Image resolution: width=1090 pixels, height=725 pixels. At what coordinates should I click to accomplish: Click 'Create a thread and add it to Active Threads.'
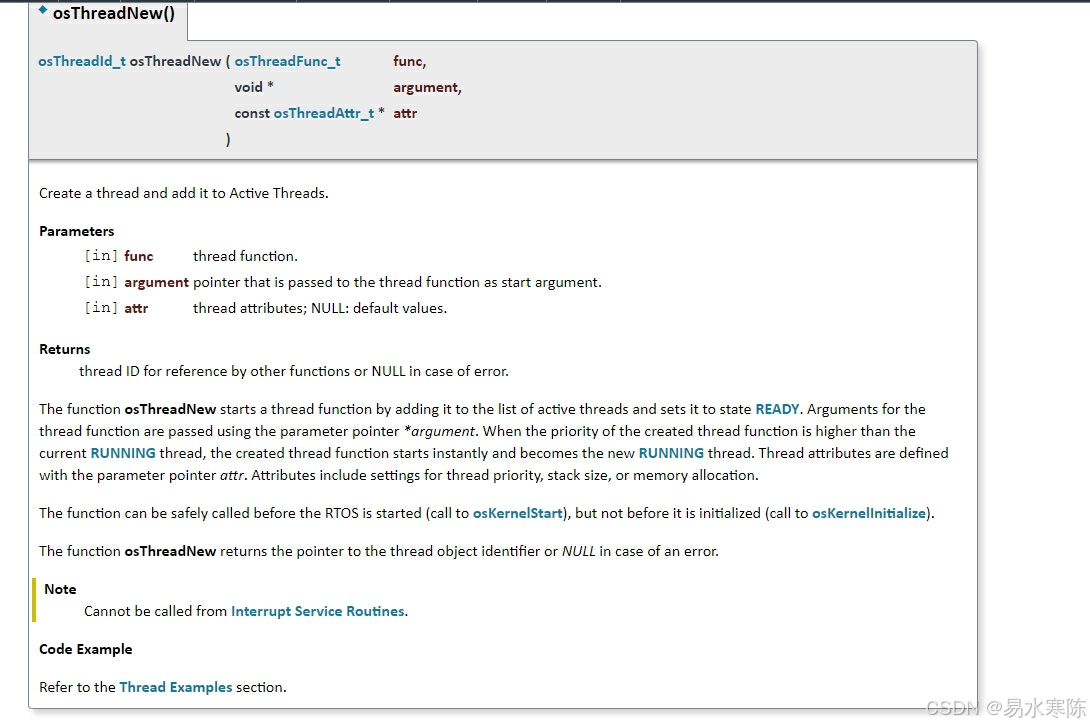click(184, 193)
